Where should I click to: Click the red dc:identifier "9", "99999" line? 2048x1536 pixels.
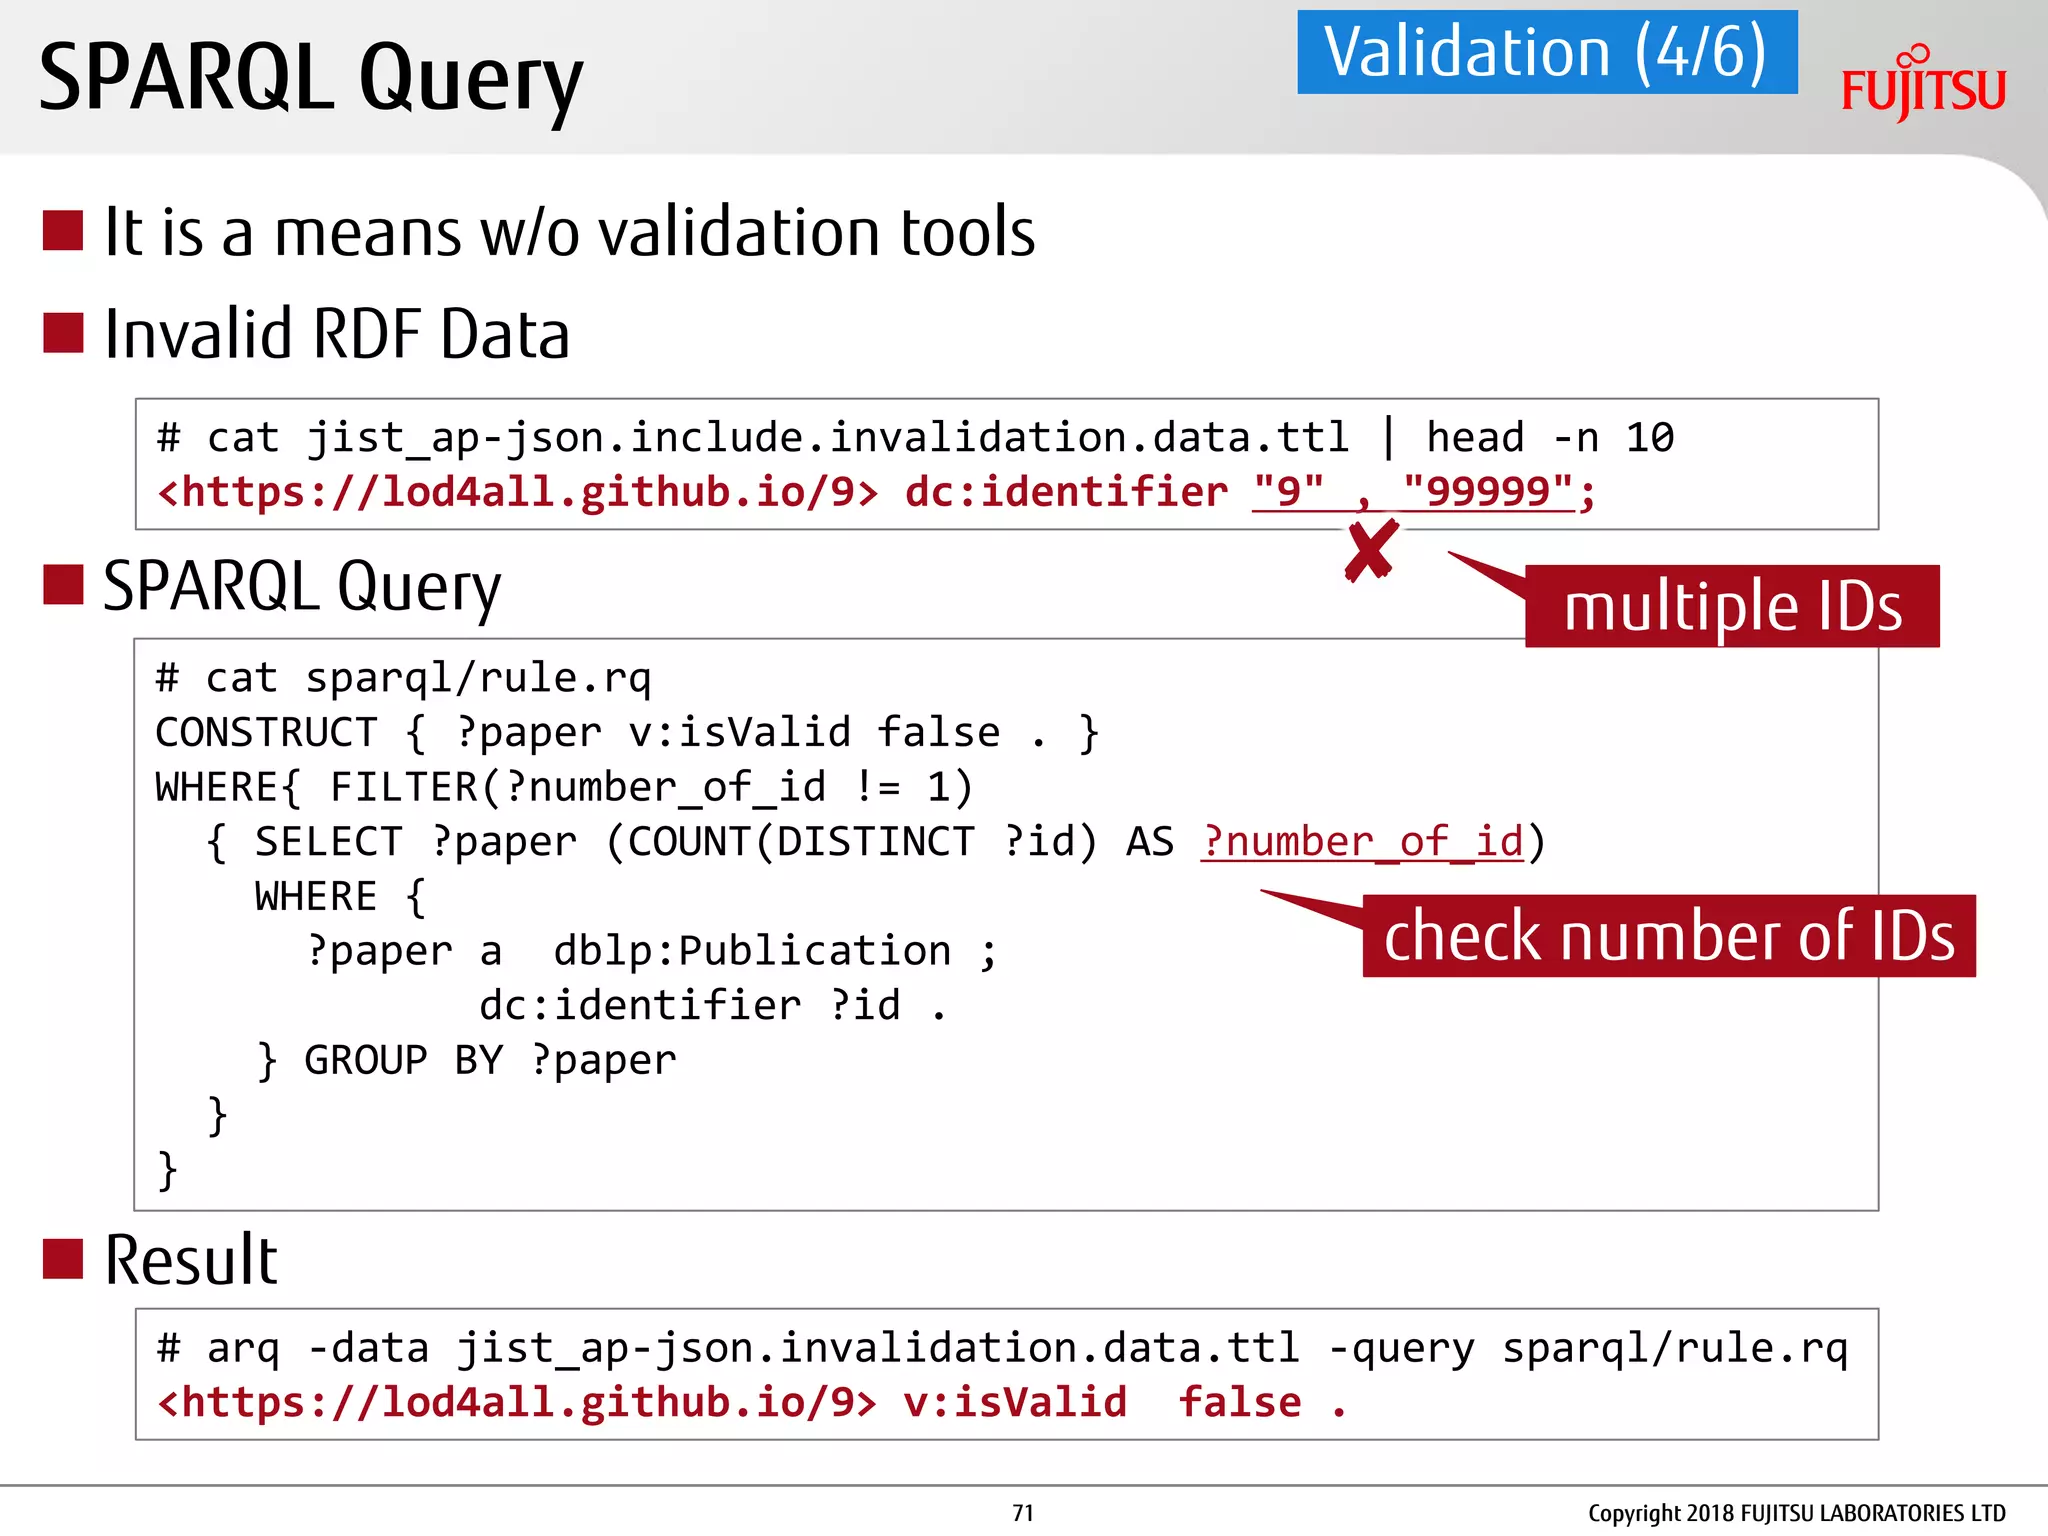click(x=876, y=492)
